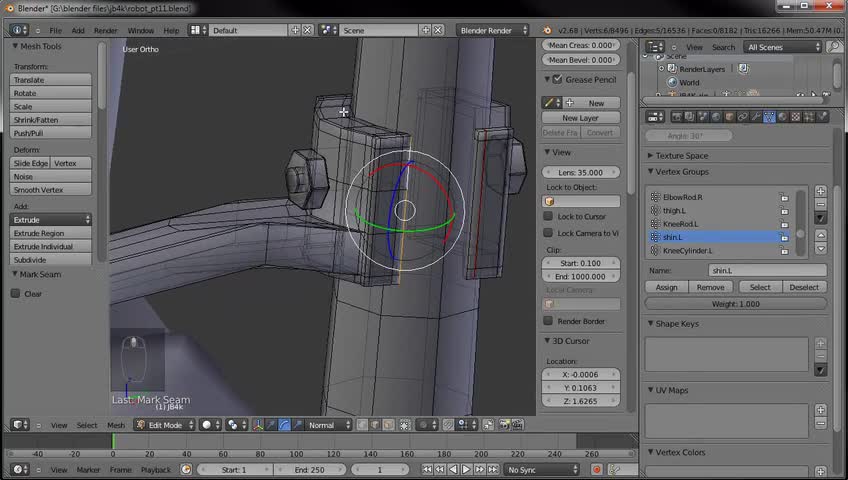Click the record auto-keyframe button
848x480 pixels.
pyautogui.click(x=597, y=469)
